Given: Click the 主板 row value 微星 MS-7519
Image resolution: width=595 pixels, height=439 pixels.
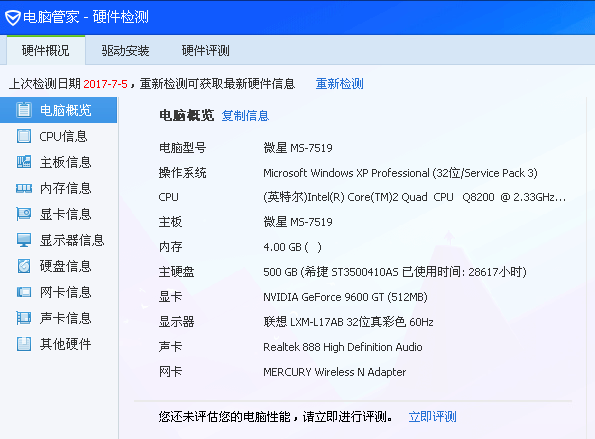Looking at the screenshot, I should [298, 222].
